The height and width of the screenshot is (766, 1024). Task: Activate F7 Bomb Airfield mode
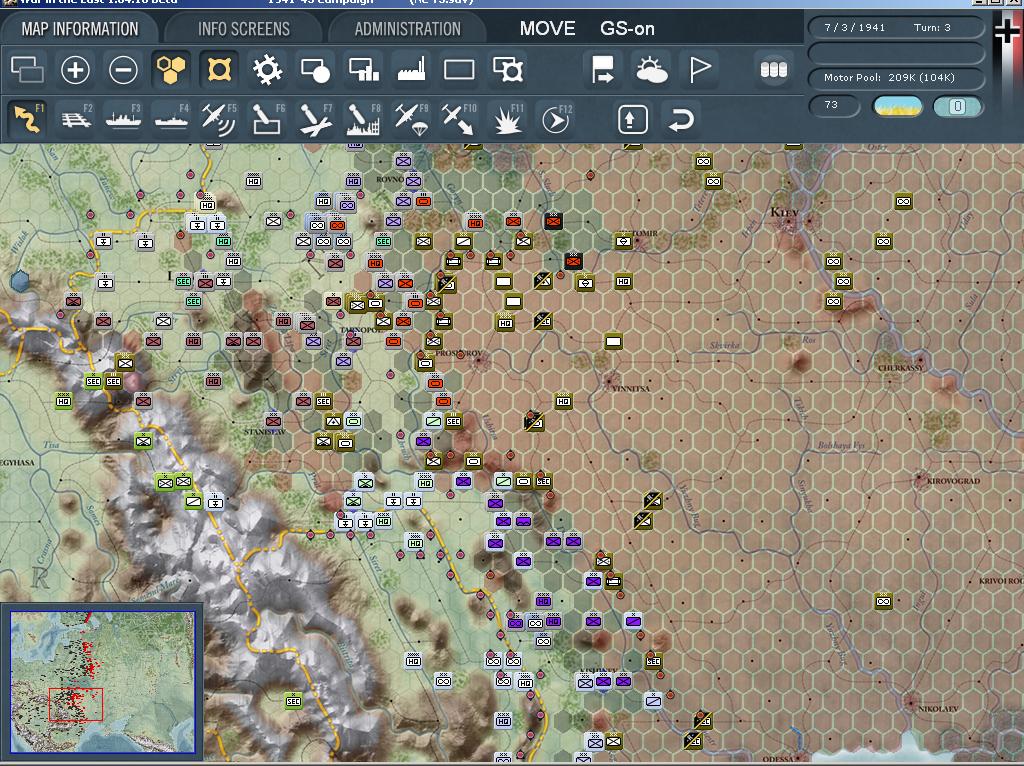(x=315, y=119)
